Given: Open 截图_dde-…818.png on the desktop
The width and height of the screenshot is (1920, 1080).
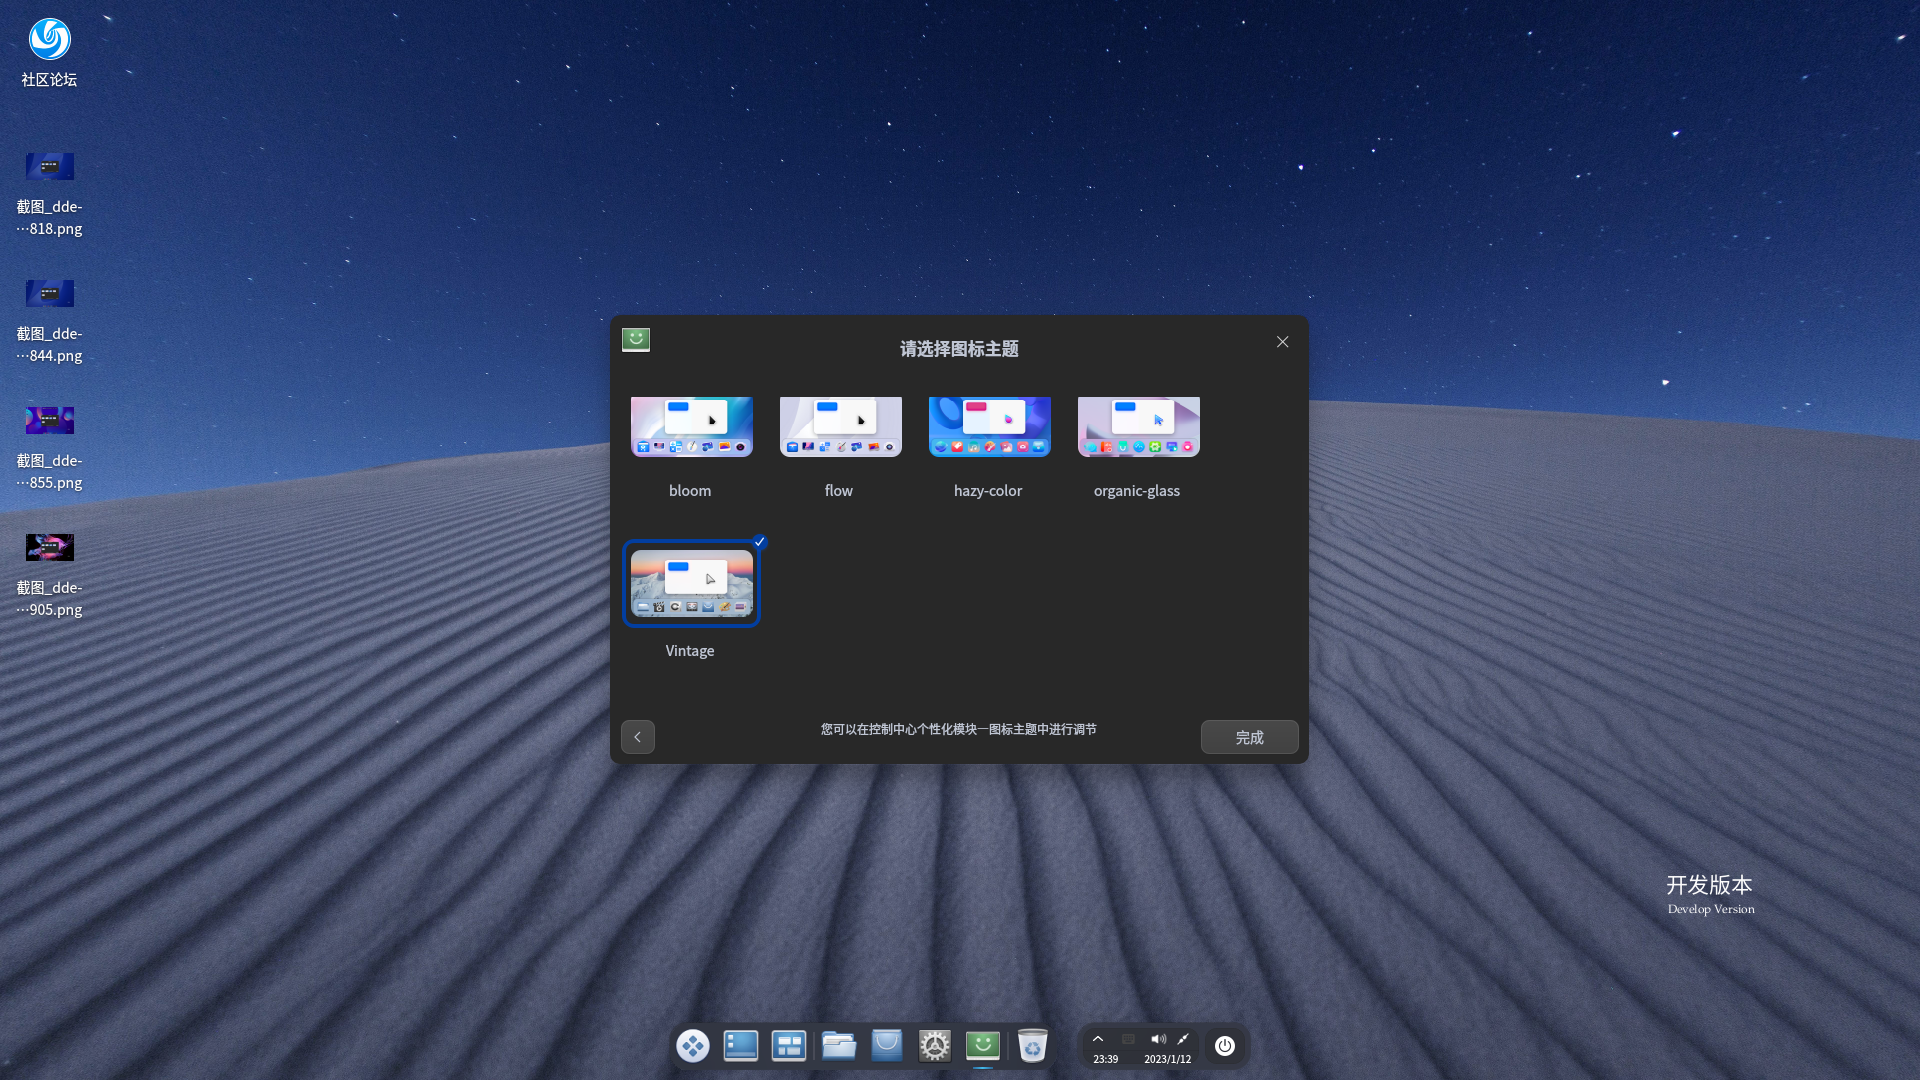Looking at the screenshot, I should tap(49, 167).
